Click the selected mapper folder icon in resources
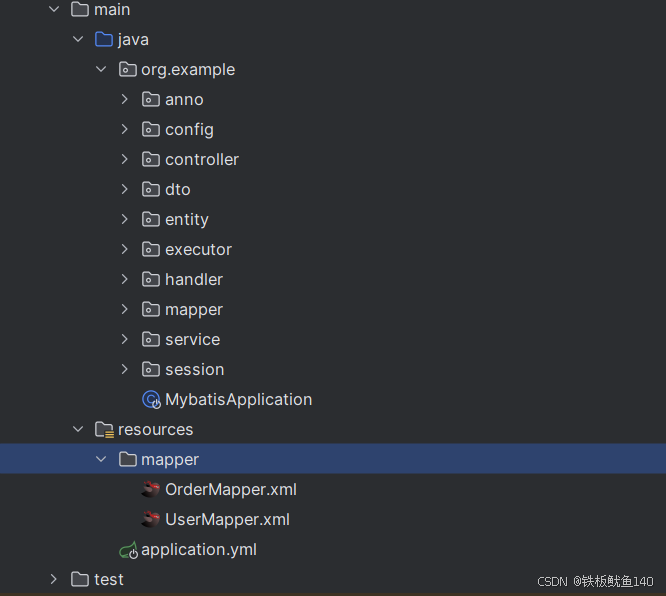The image size is (666, 596). [x=127, y=459]
